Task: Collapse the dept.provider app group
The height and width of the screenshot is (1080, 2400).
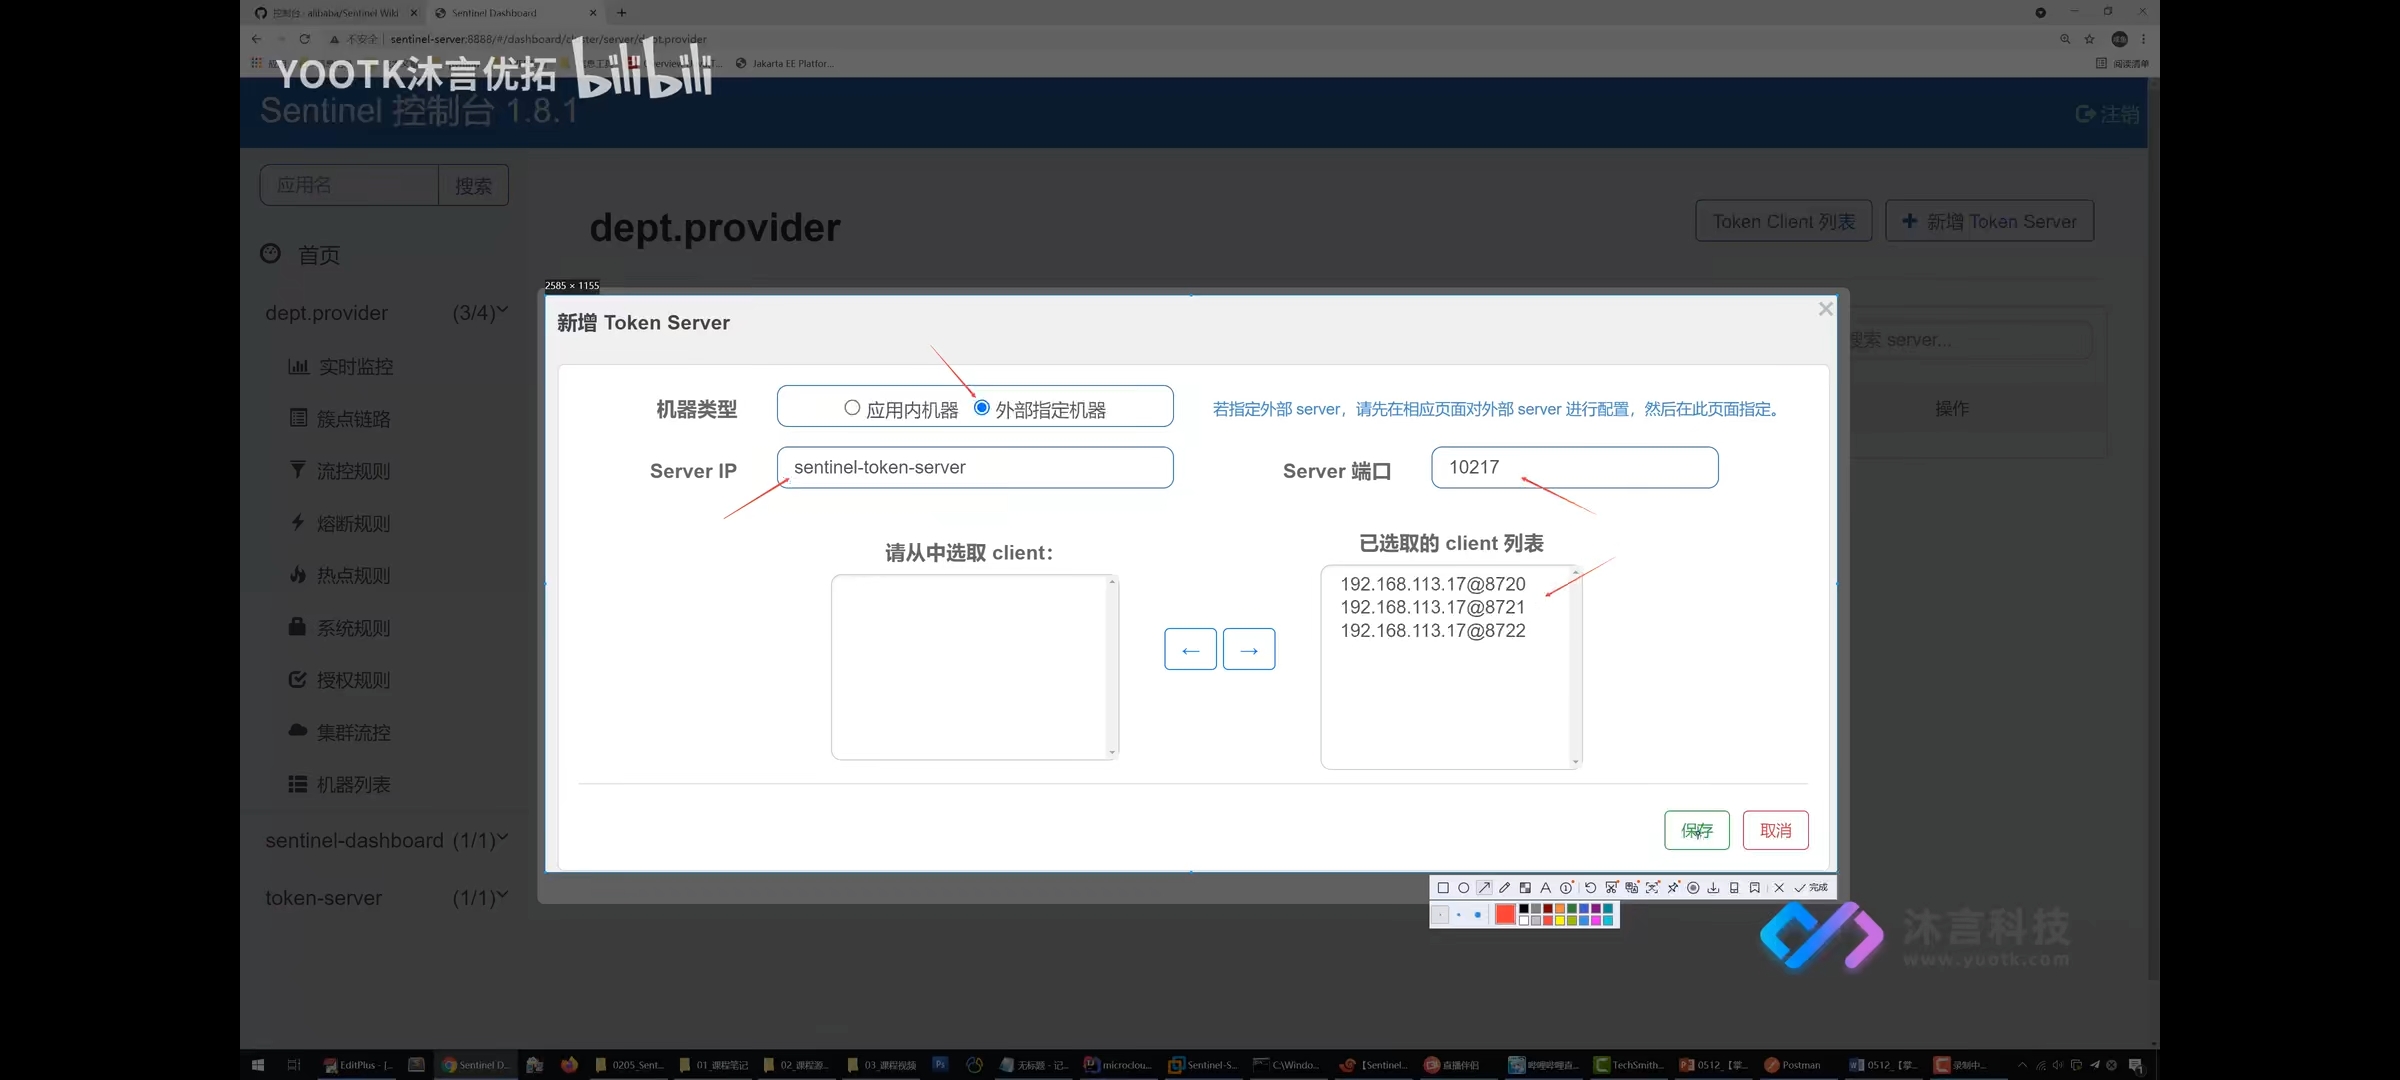Action: pyautogui.click(x=387, y=313)
